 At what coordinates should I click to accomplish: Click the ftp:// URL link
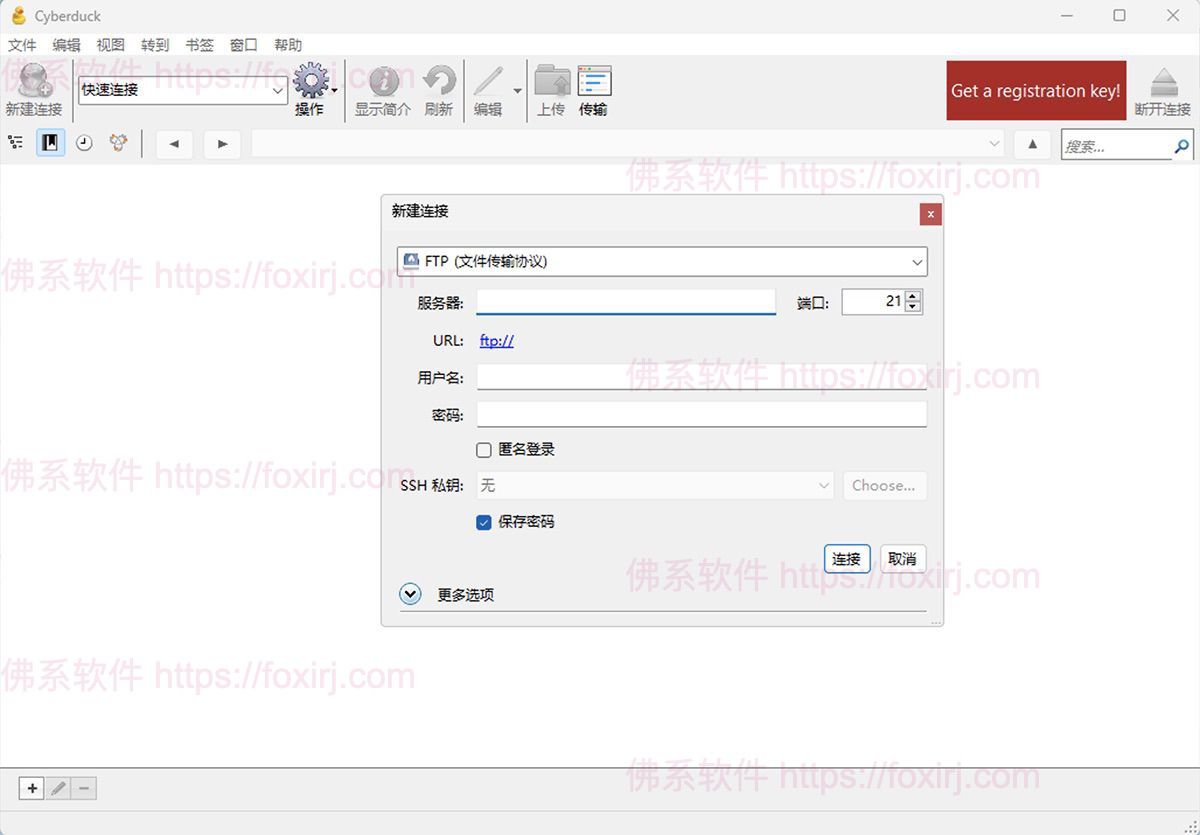click(497, 340)
